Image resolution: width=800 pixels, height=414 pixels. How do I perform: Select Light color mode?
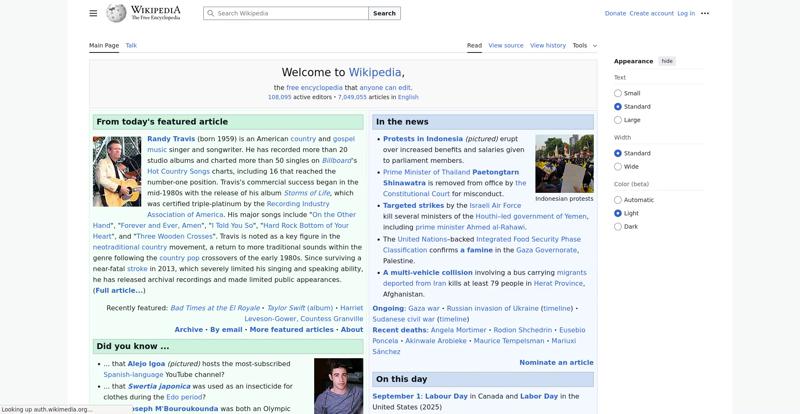(x=618, y=213)
